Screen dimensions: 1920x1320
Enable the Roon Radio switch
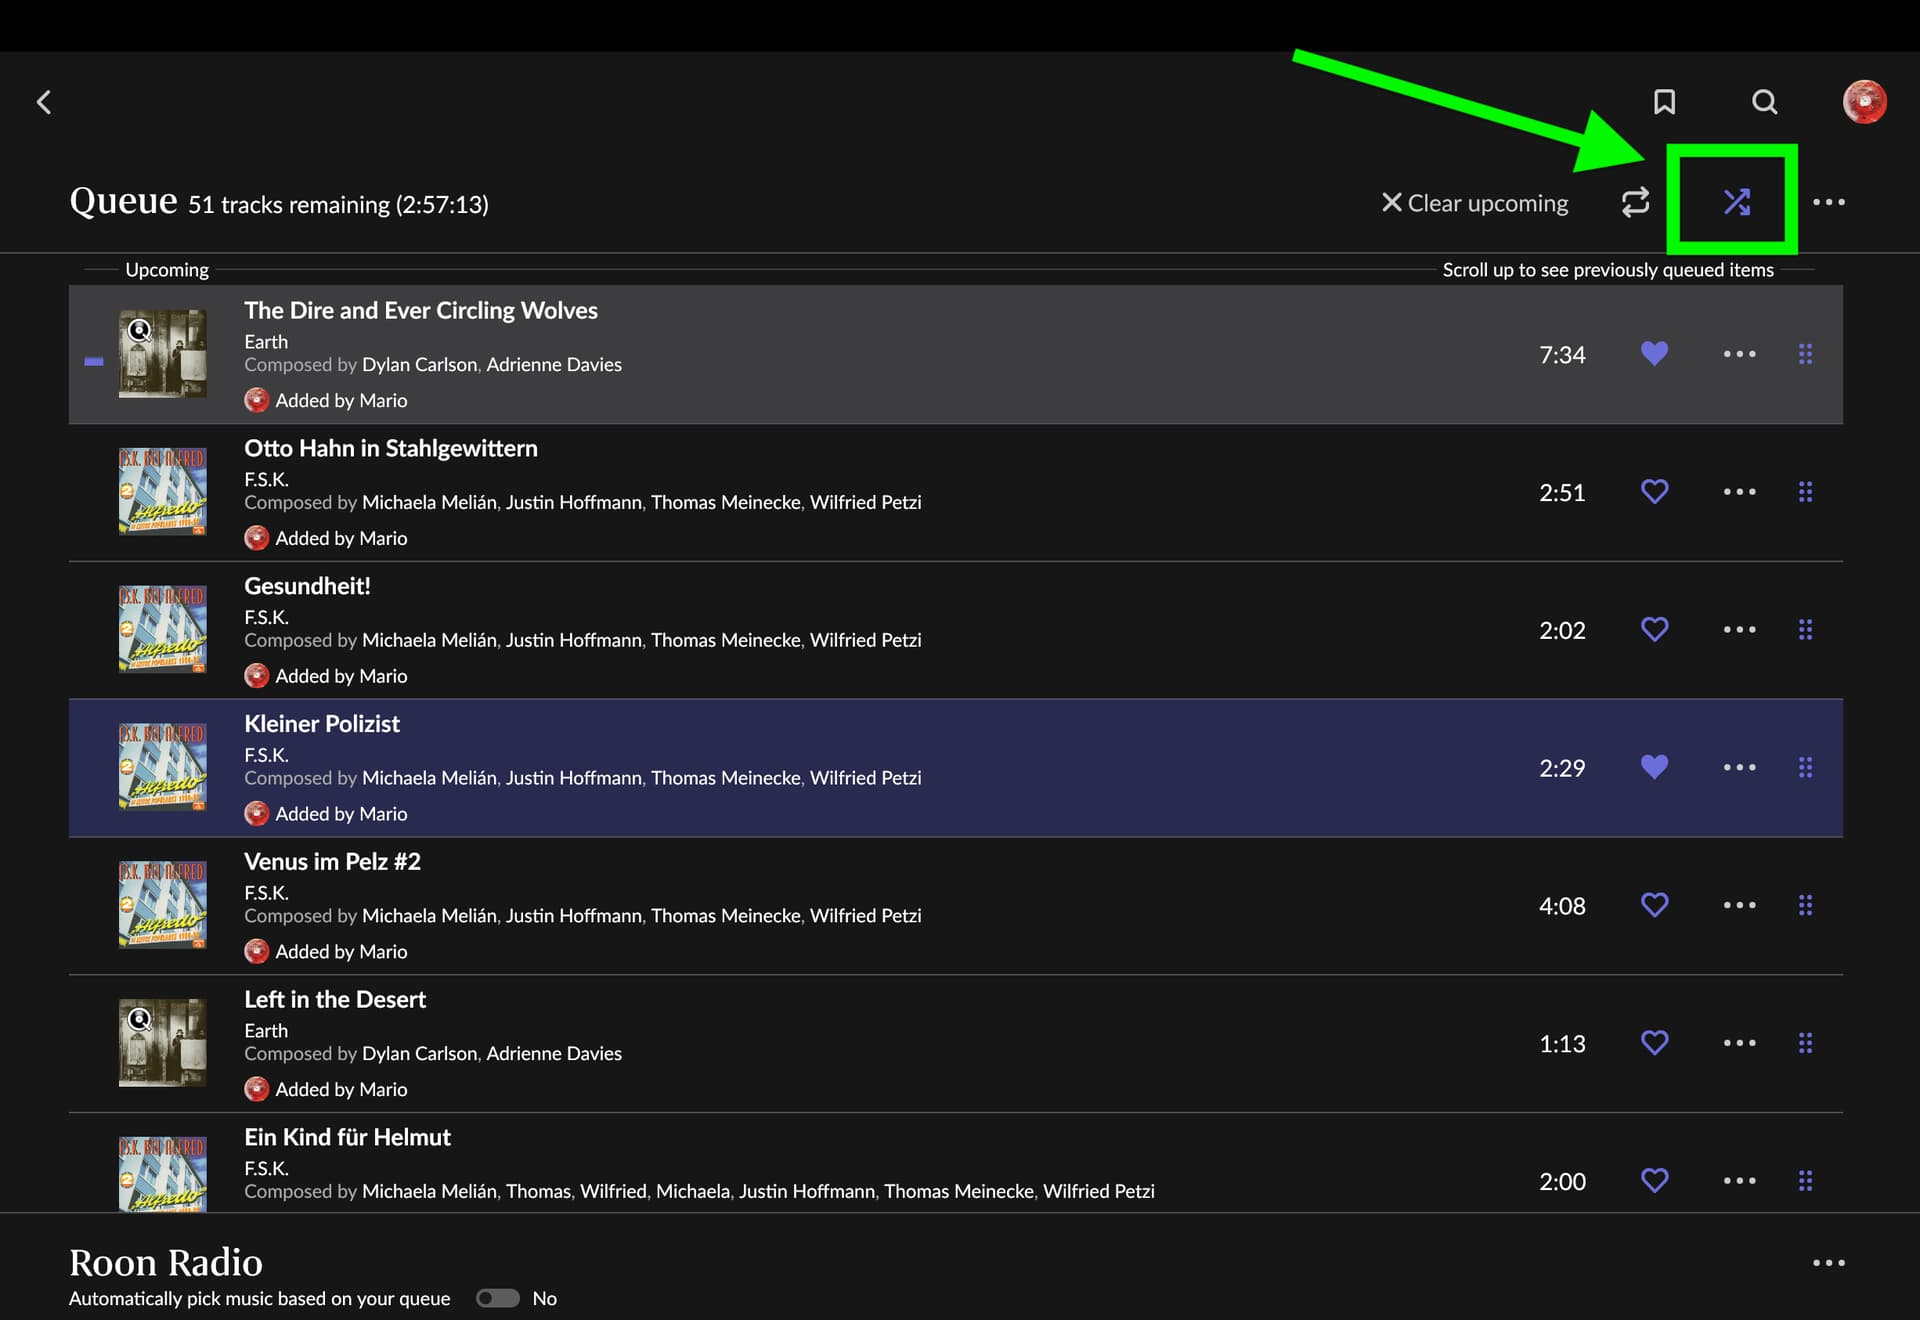tap(497, 1298)
